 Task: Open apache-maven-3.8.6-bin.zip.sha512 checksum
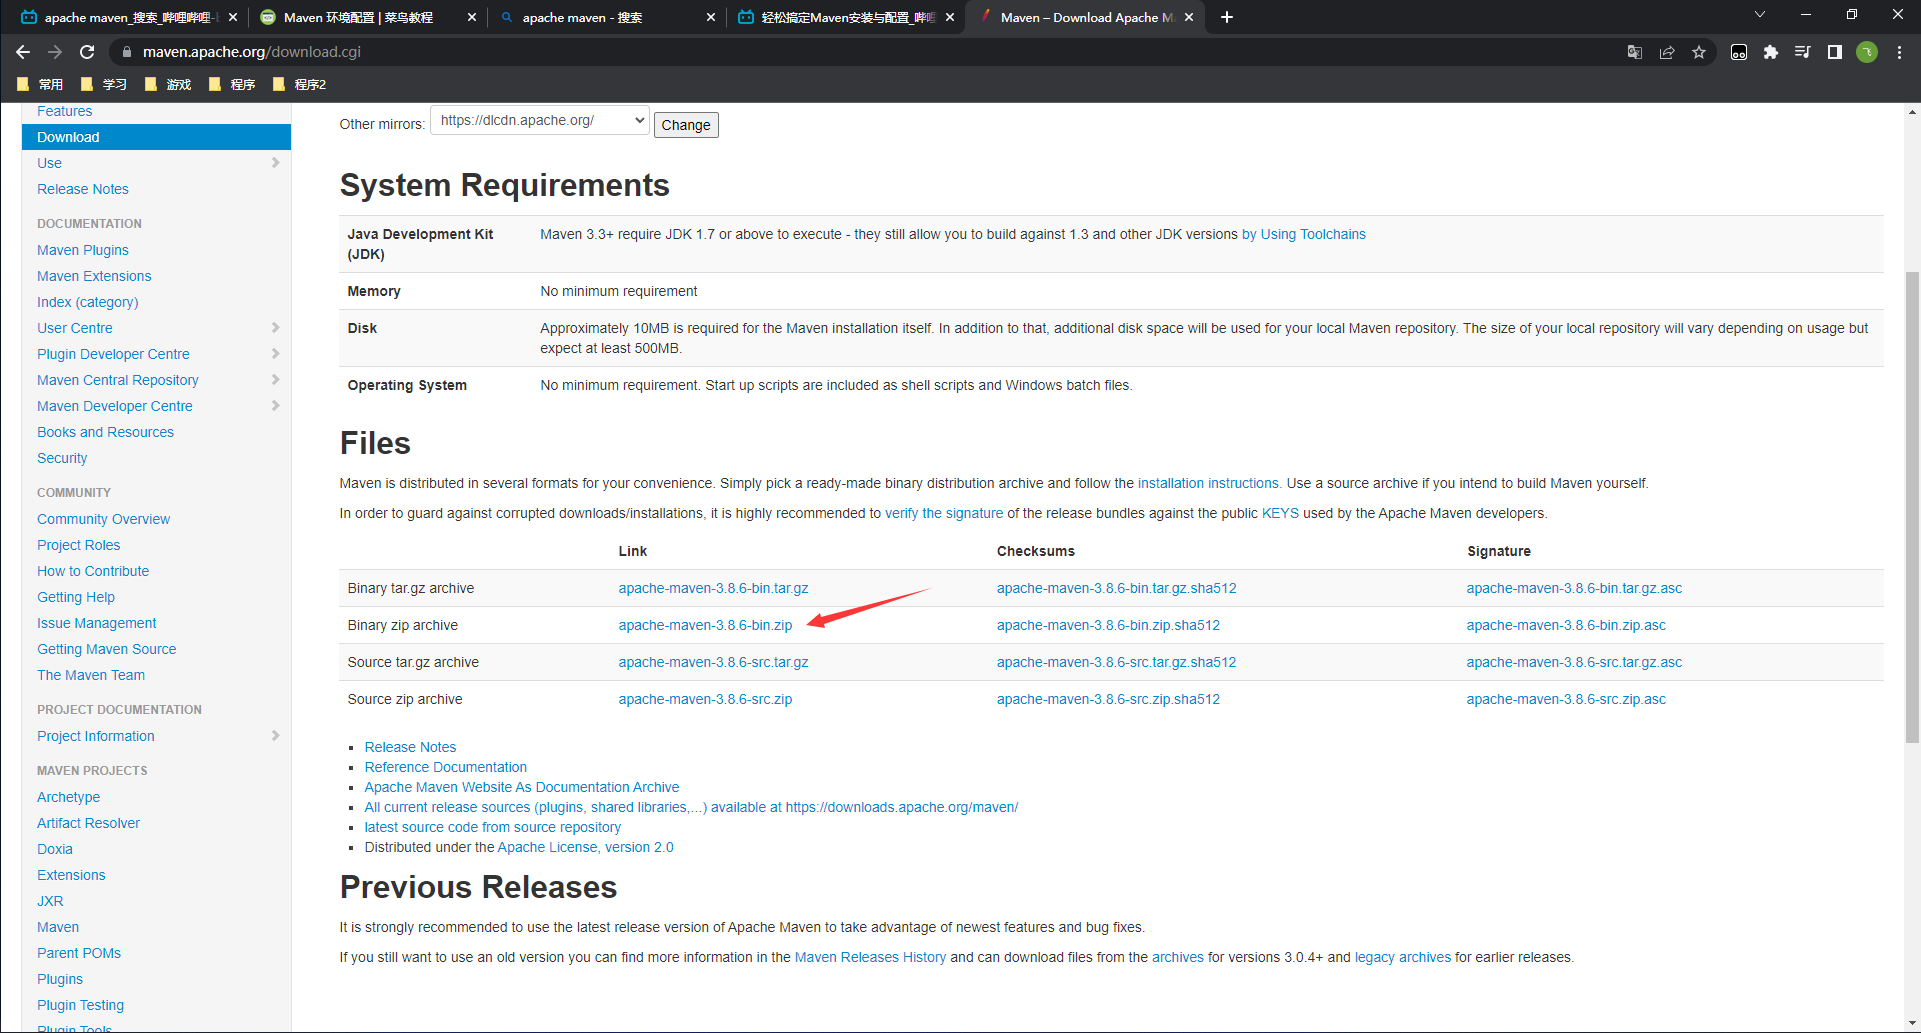pyautogui.click(x=1108, y=625)
